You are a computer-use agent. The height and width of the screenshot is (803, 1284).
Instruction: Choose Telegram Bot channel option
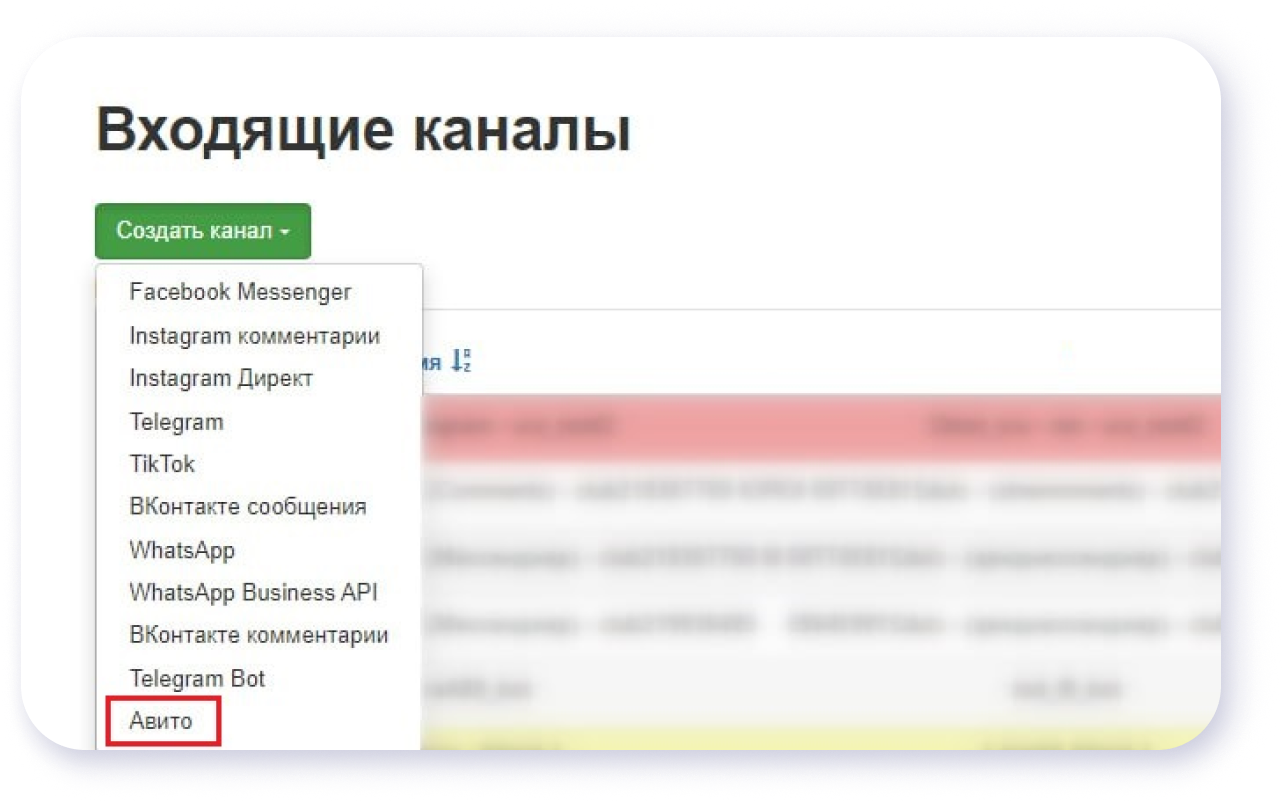[197, 679]
